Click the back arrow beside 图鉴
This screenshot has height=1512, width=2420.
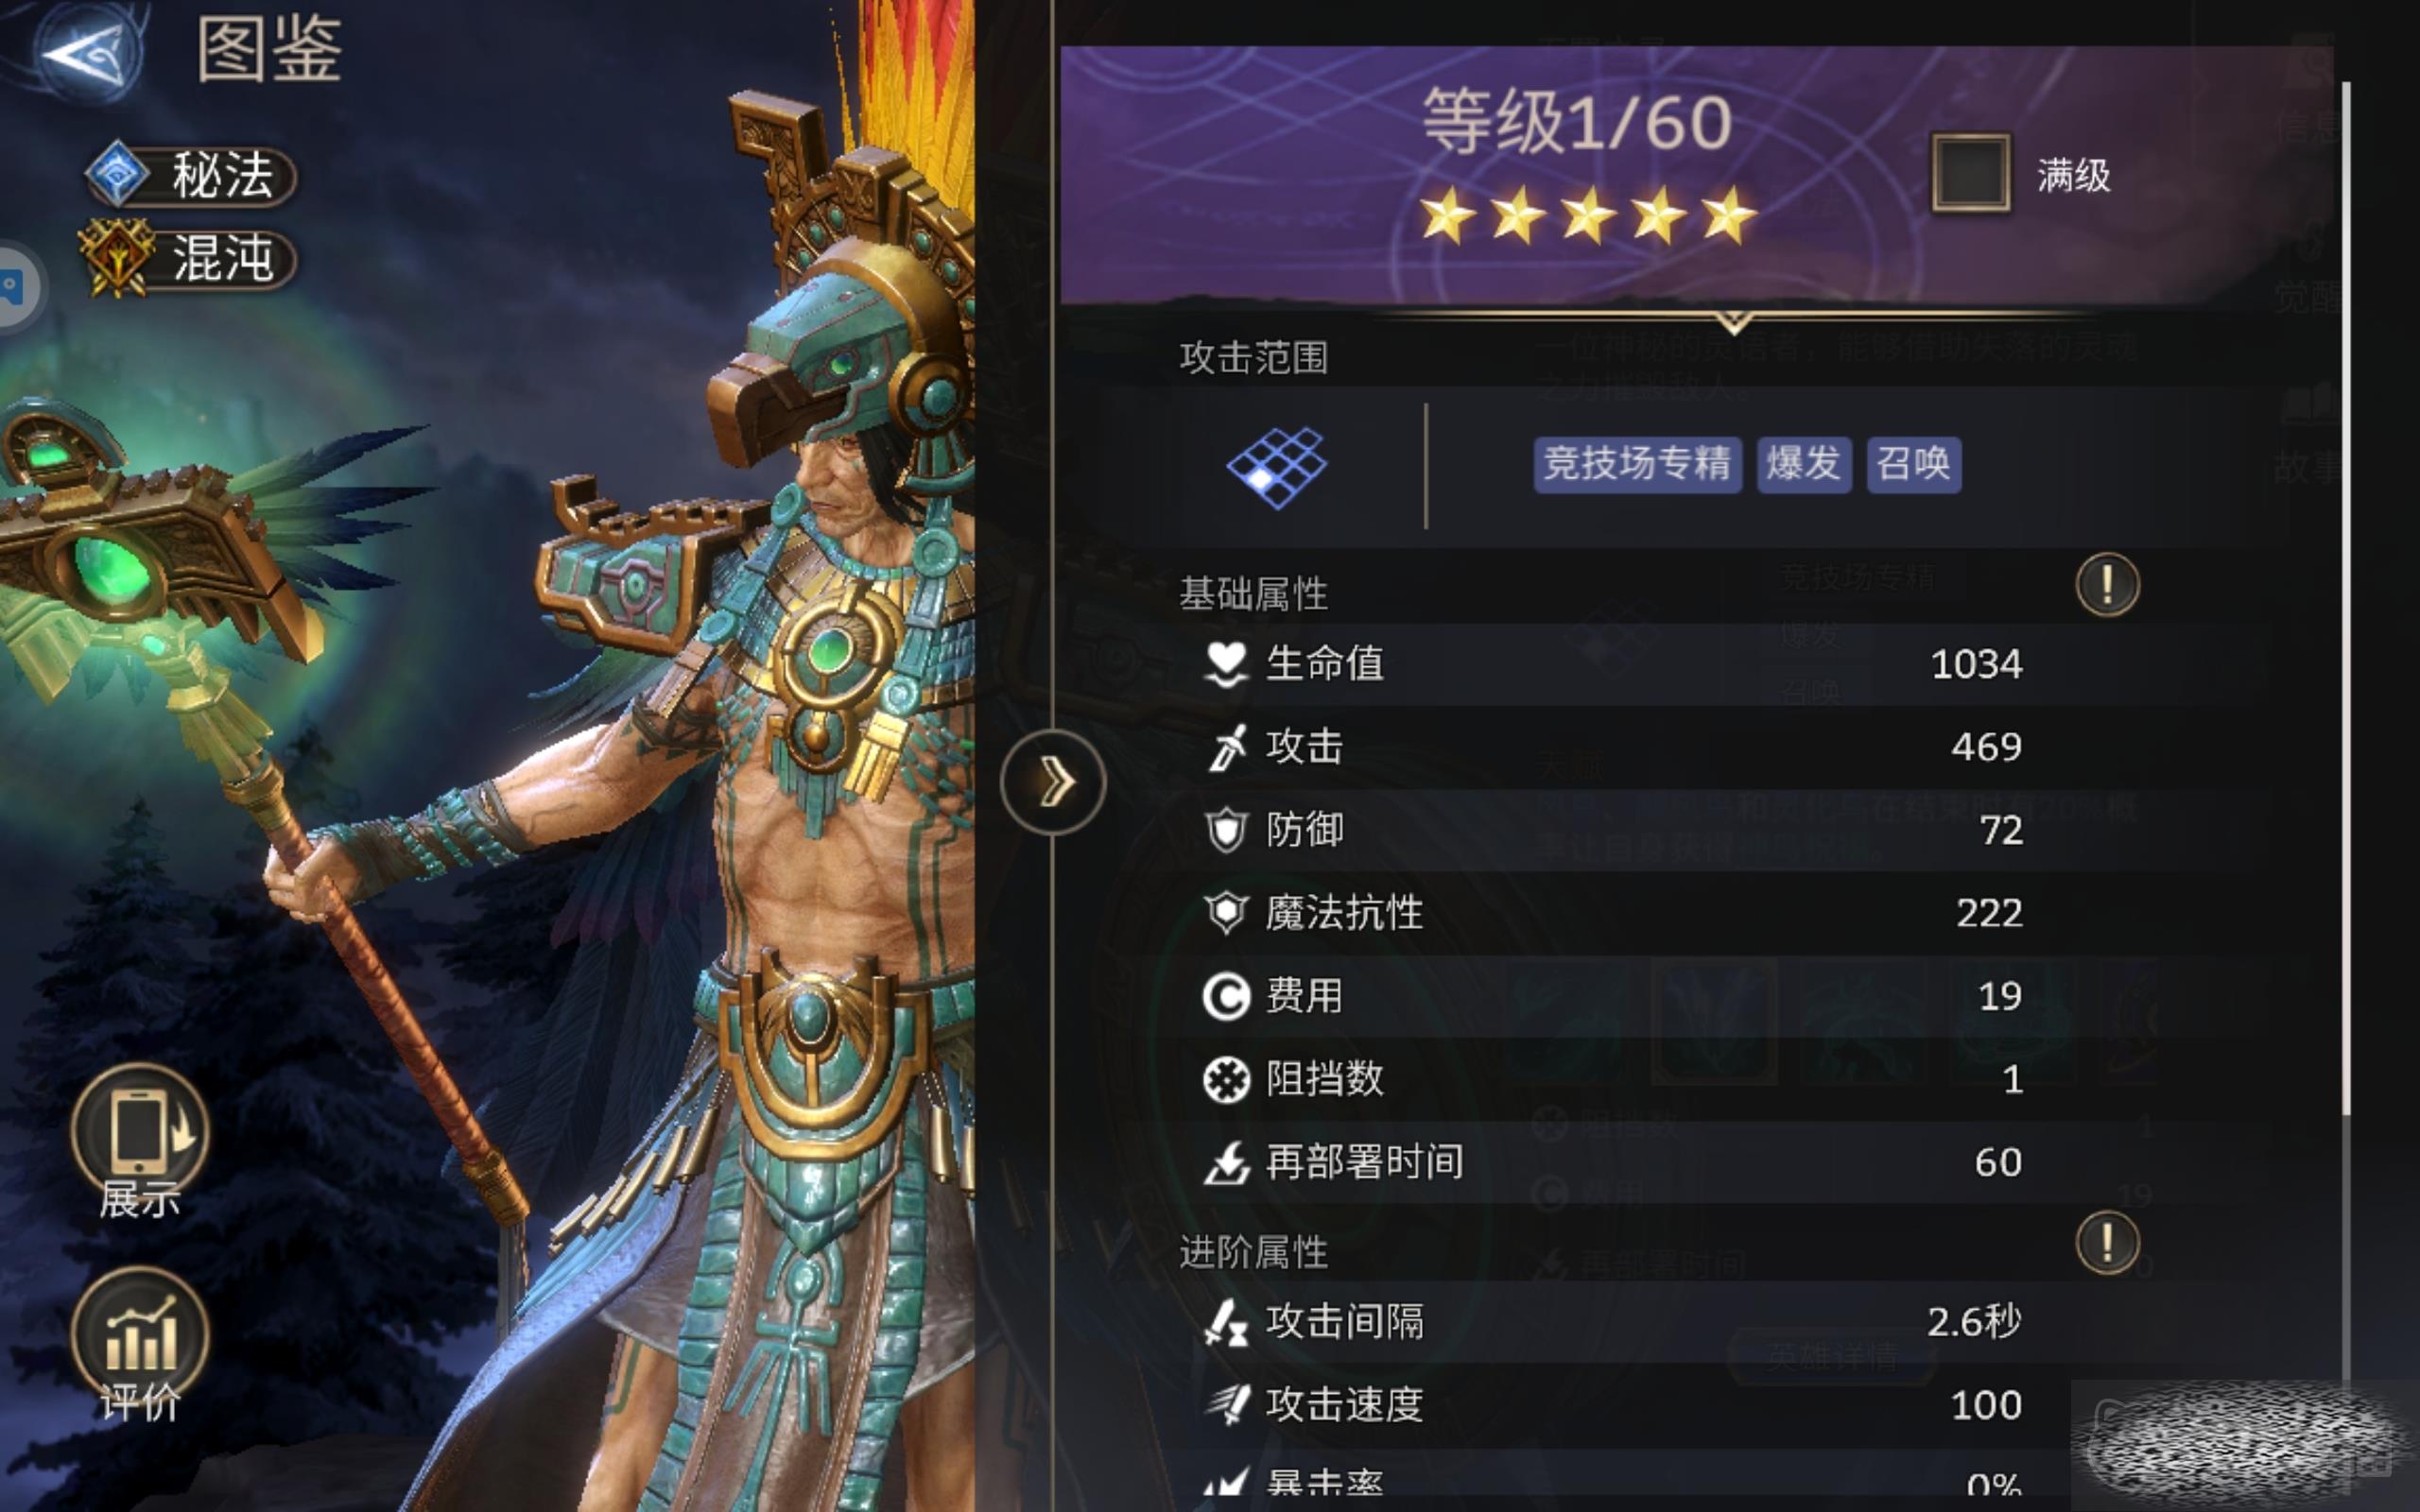(x=87, y=52)
